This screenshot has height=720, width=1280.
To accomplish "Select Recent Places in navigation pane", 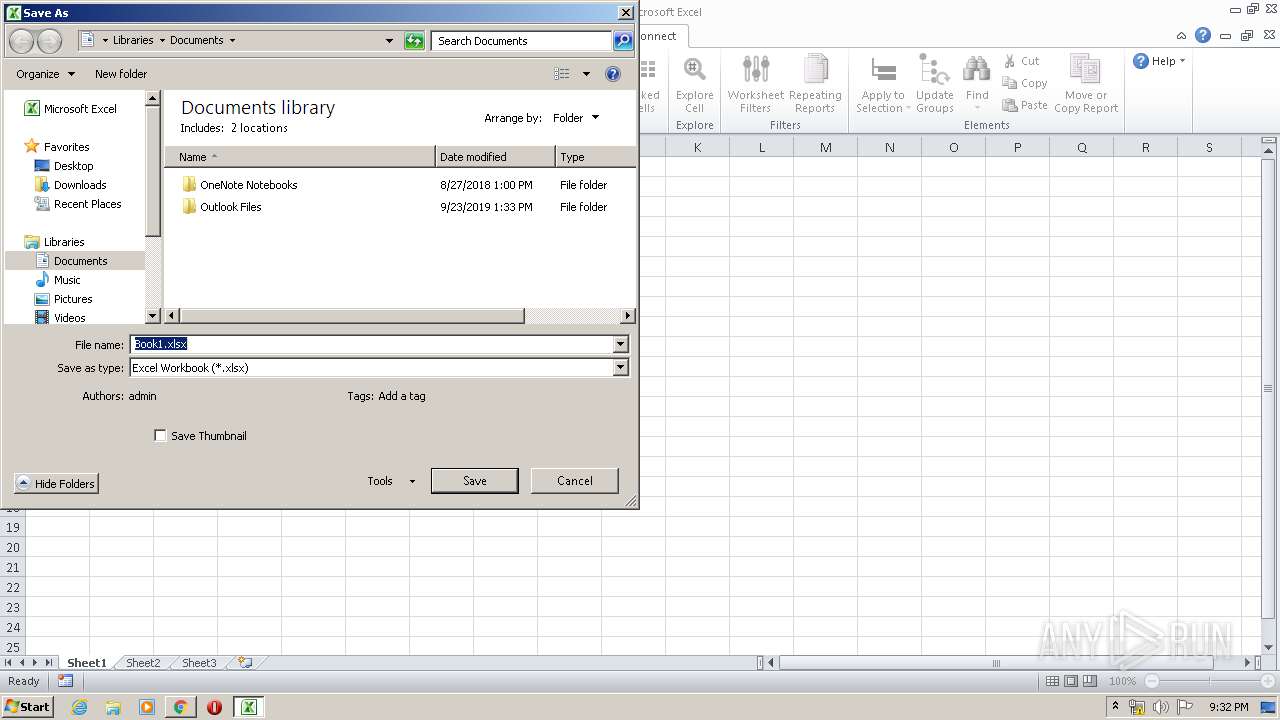I will 78,204.
